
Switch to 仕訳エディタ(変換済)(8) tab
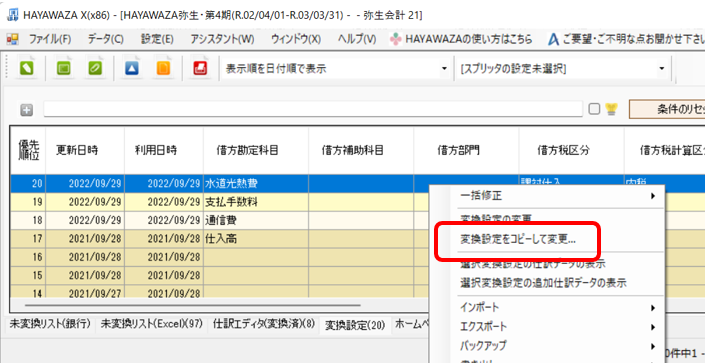(264, 324)
